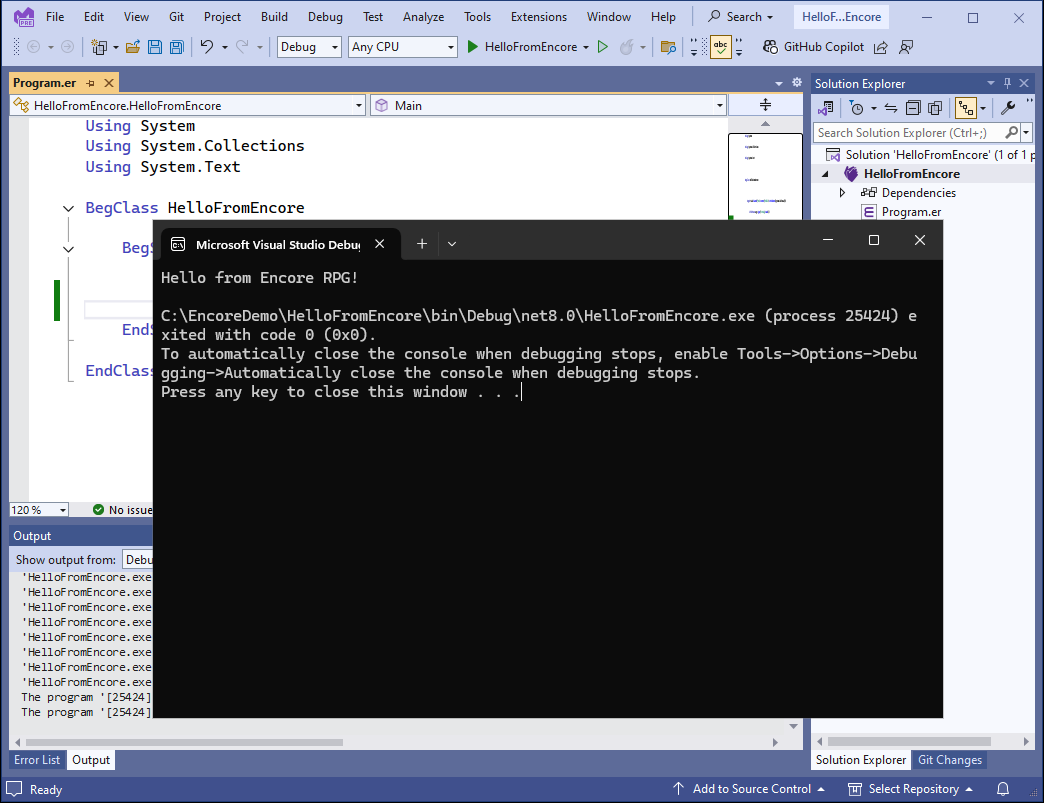Image resolution: width=1044 pixels, height=803 pixels.
Task: Open the Extensions menu
Action: (539, 17)
